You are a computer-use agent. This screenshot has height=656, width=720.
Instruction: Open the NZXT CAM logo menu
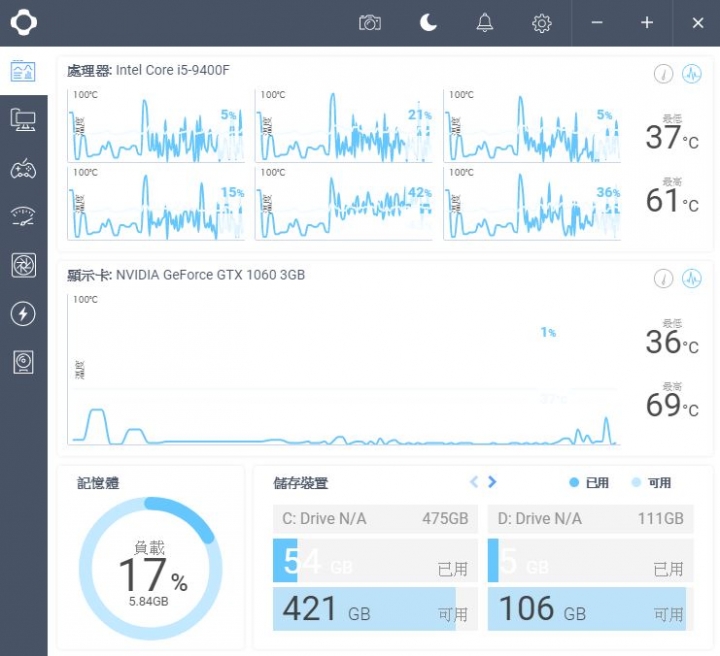coord(23,22)
